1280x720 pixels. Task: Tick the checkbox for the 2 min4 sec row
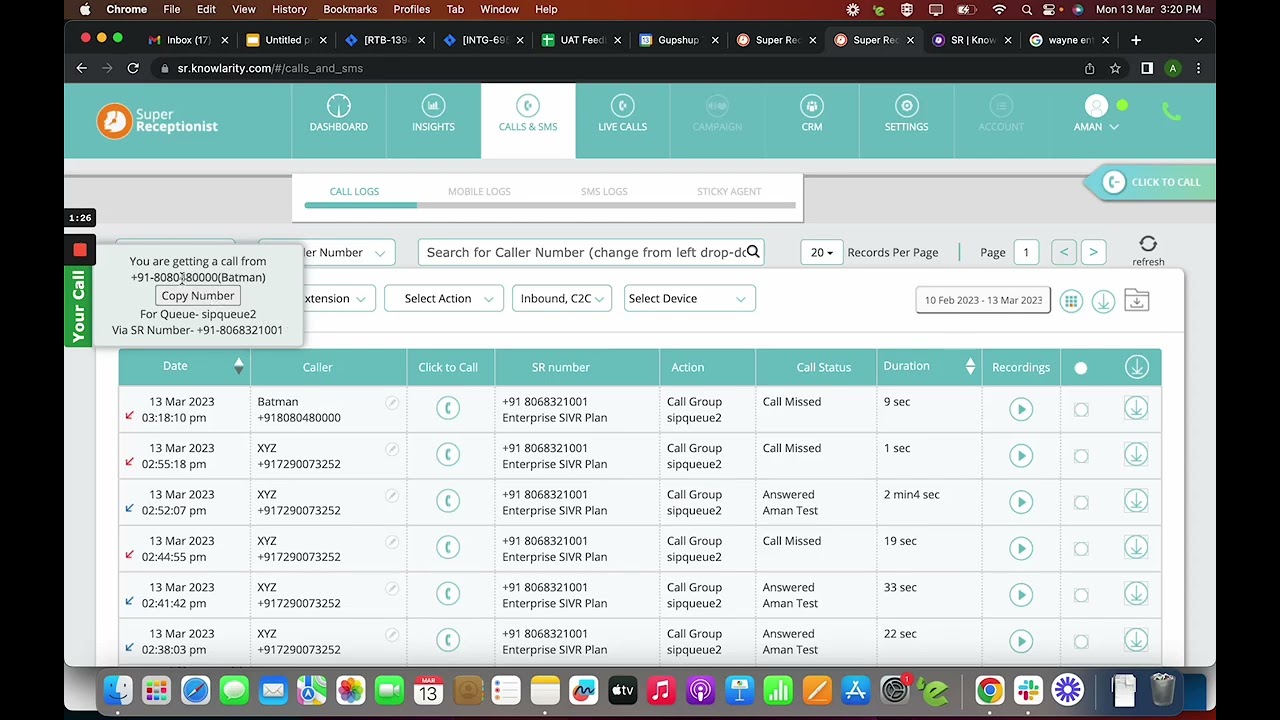(1081, 503)
